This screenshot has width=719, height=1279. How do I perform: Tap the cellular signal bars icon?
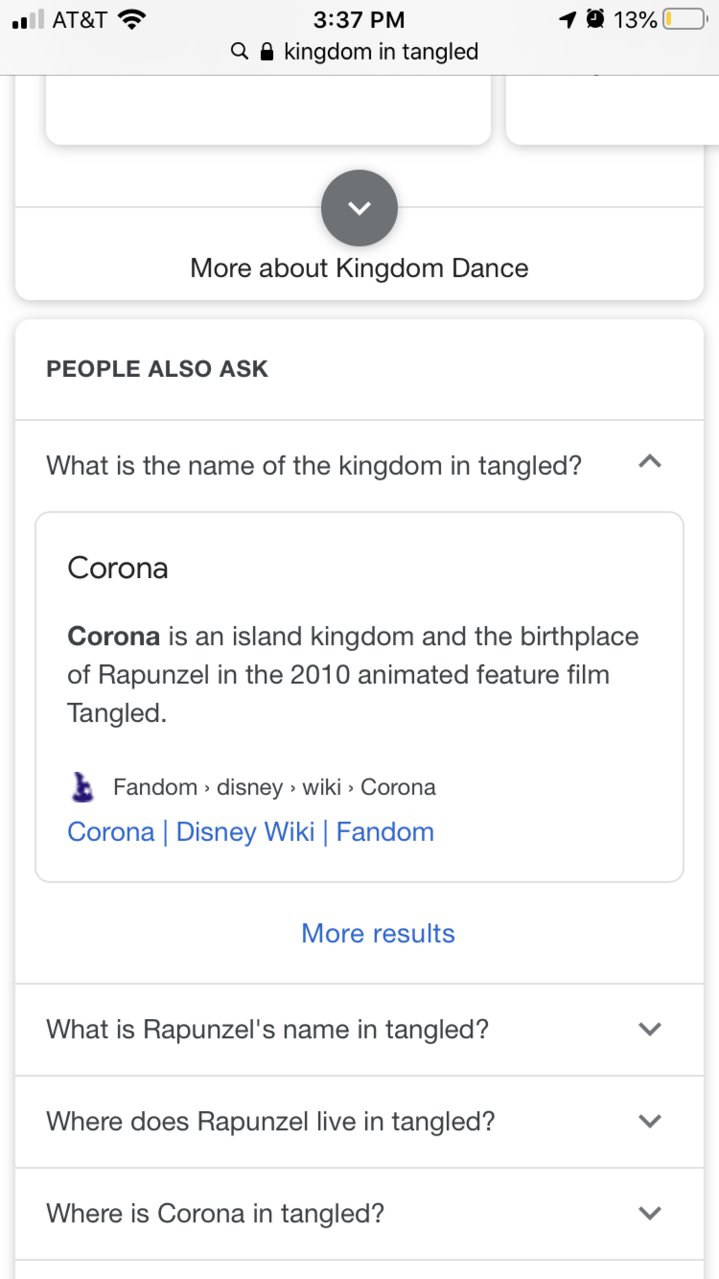click(x=26, y=20)
